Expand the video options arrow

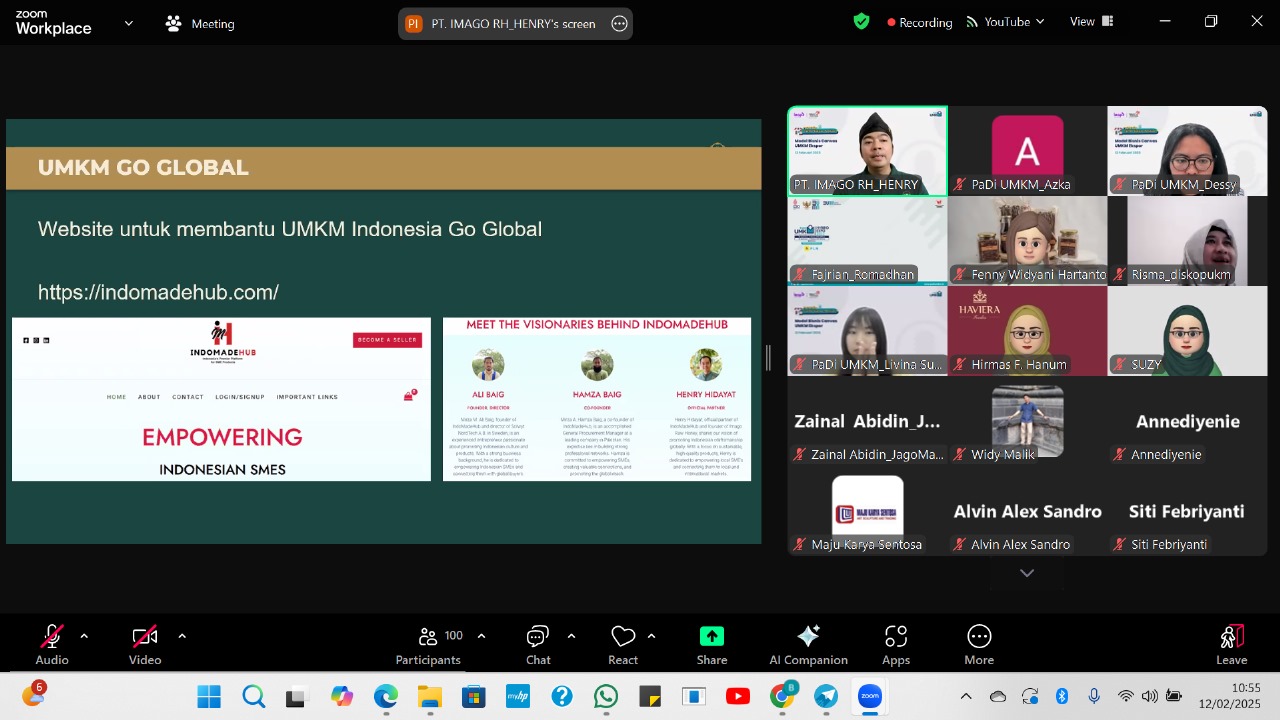click(182, 636)
